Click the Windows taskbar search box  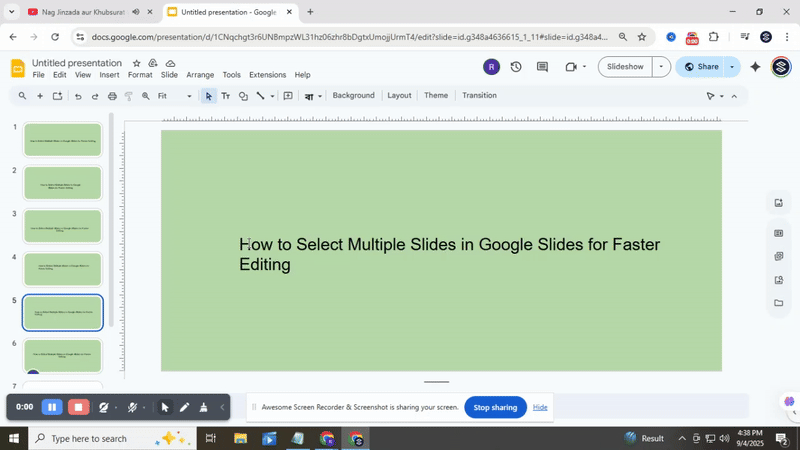[x=112, y=438]
